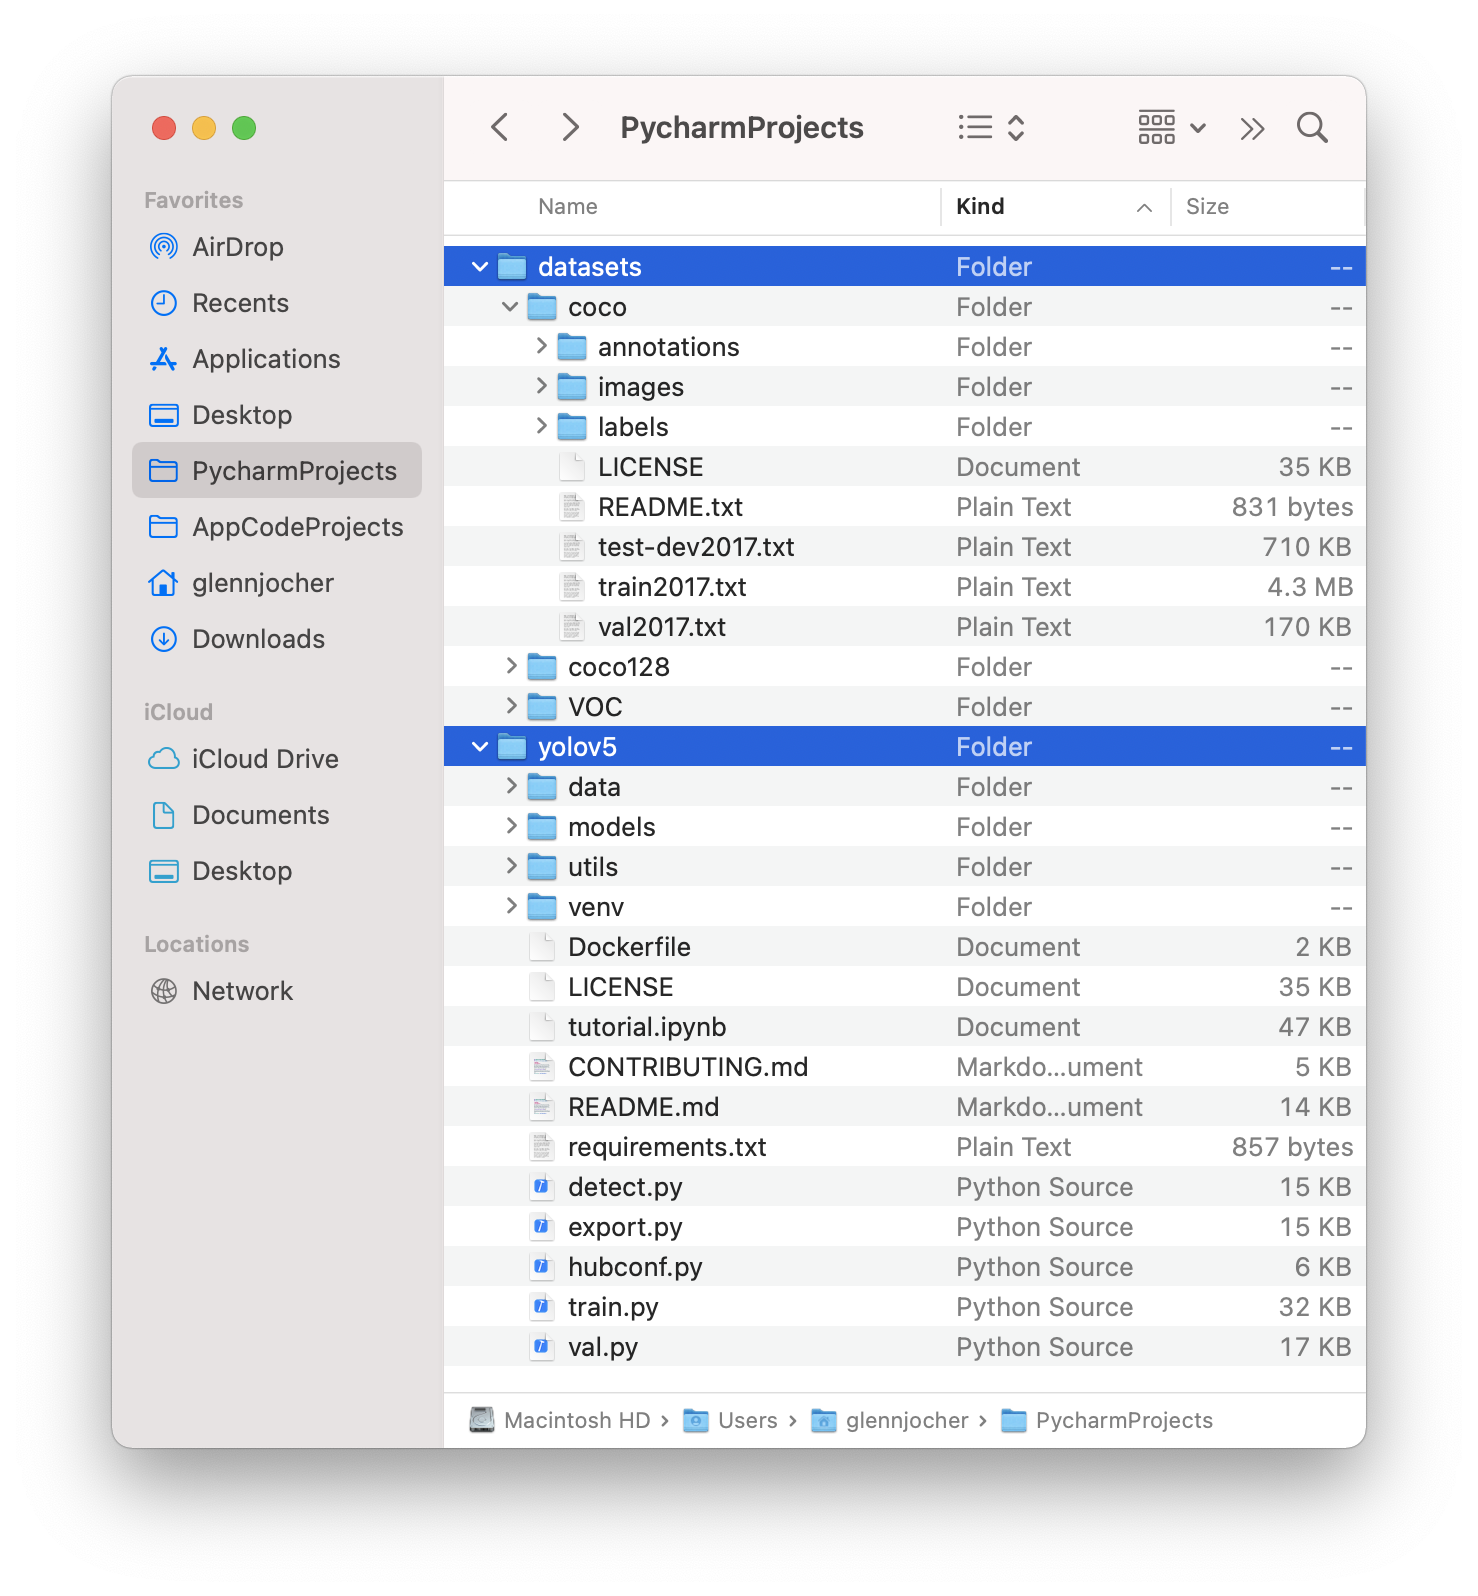Expand the images folder
Viewport: 1478px width, 1596px height.
point(541,386)
